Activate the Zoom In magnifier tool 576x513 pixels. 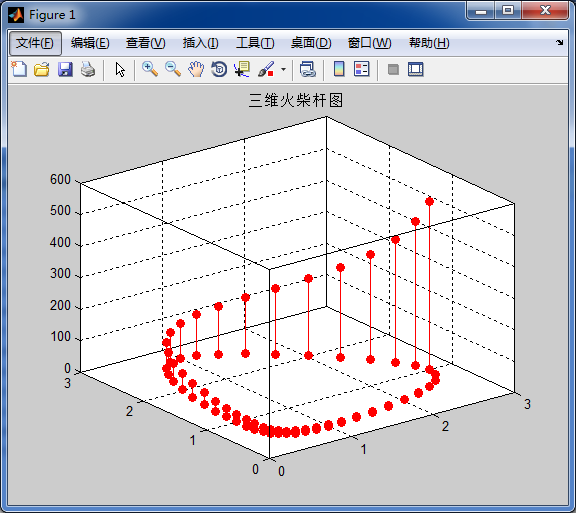[x=150, y=69]
